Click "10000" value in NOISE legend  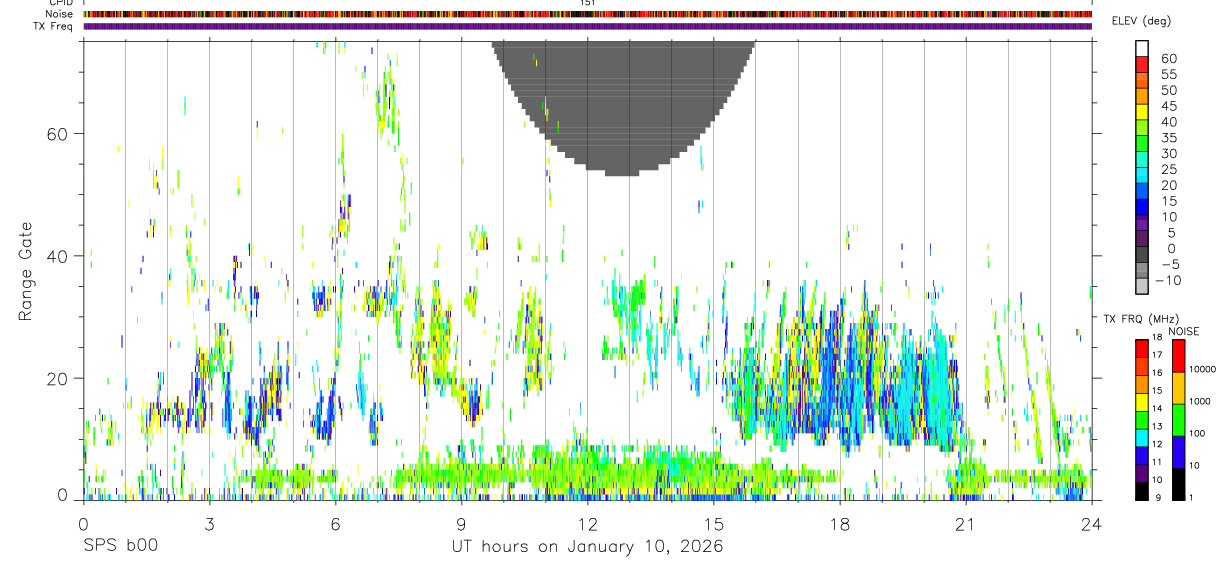click(1201, 370)
